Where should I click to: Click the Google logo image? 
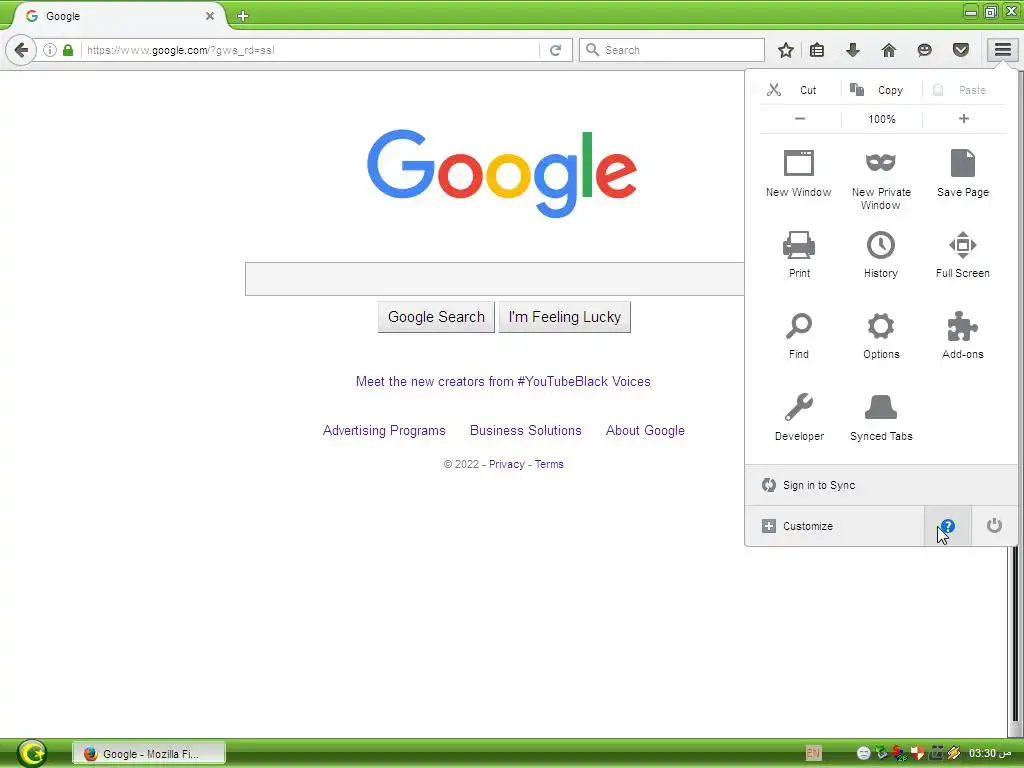(502, 173)
